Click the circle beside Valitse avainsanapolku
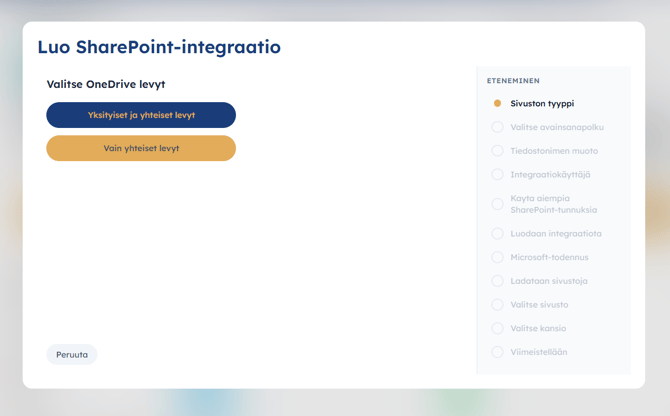The image size is (670, 416). [497, 127]
